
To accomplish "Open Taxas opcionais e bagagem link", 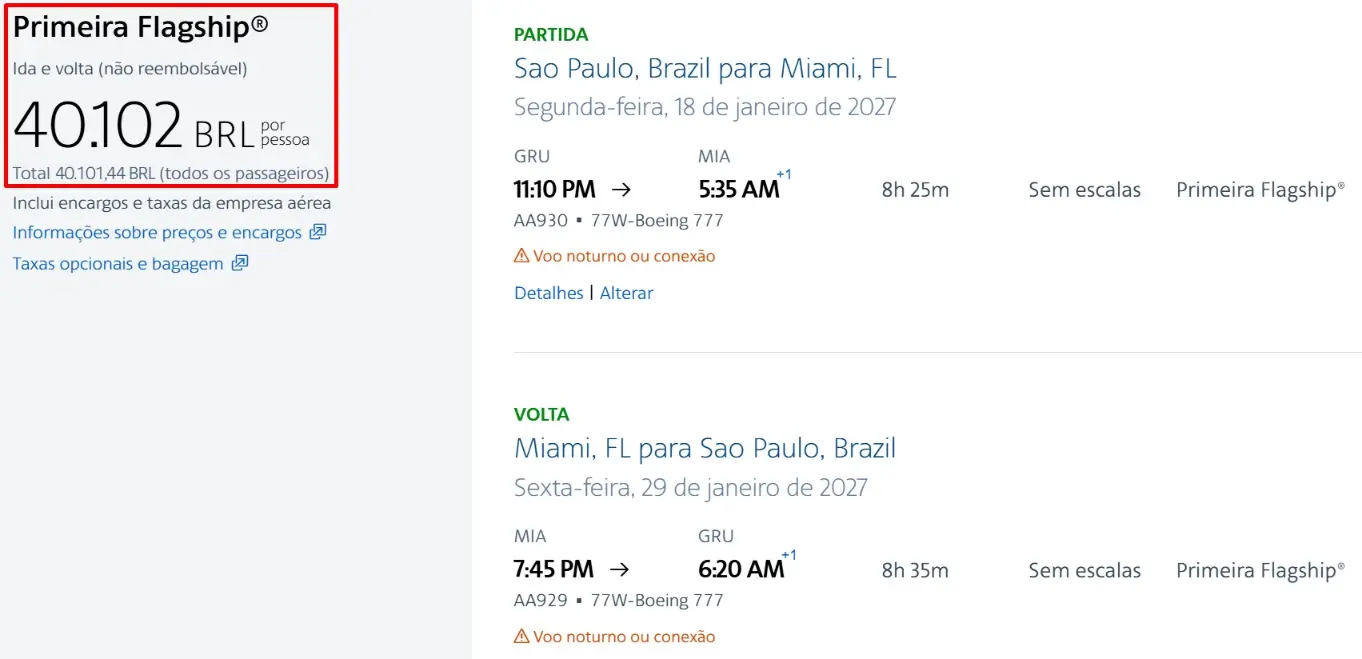I will click(118, 264).
